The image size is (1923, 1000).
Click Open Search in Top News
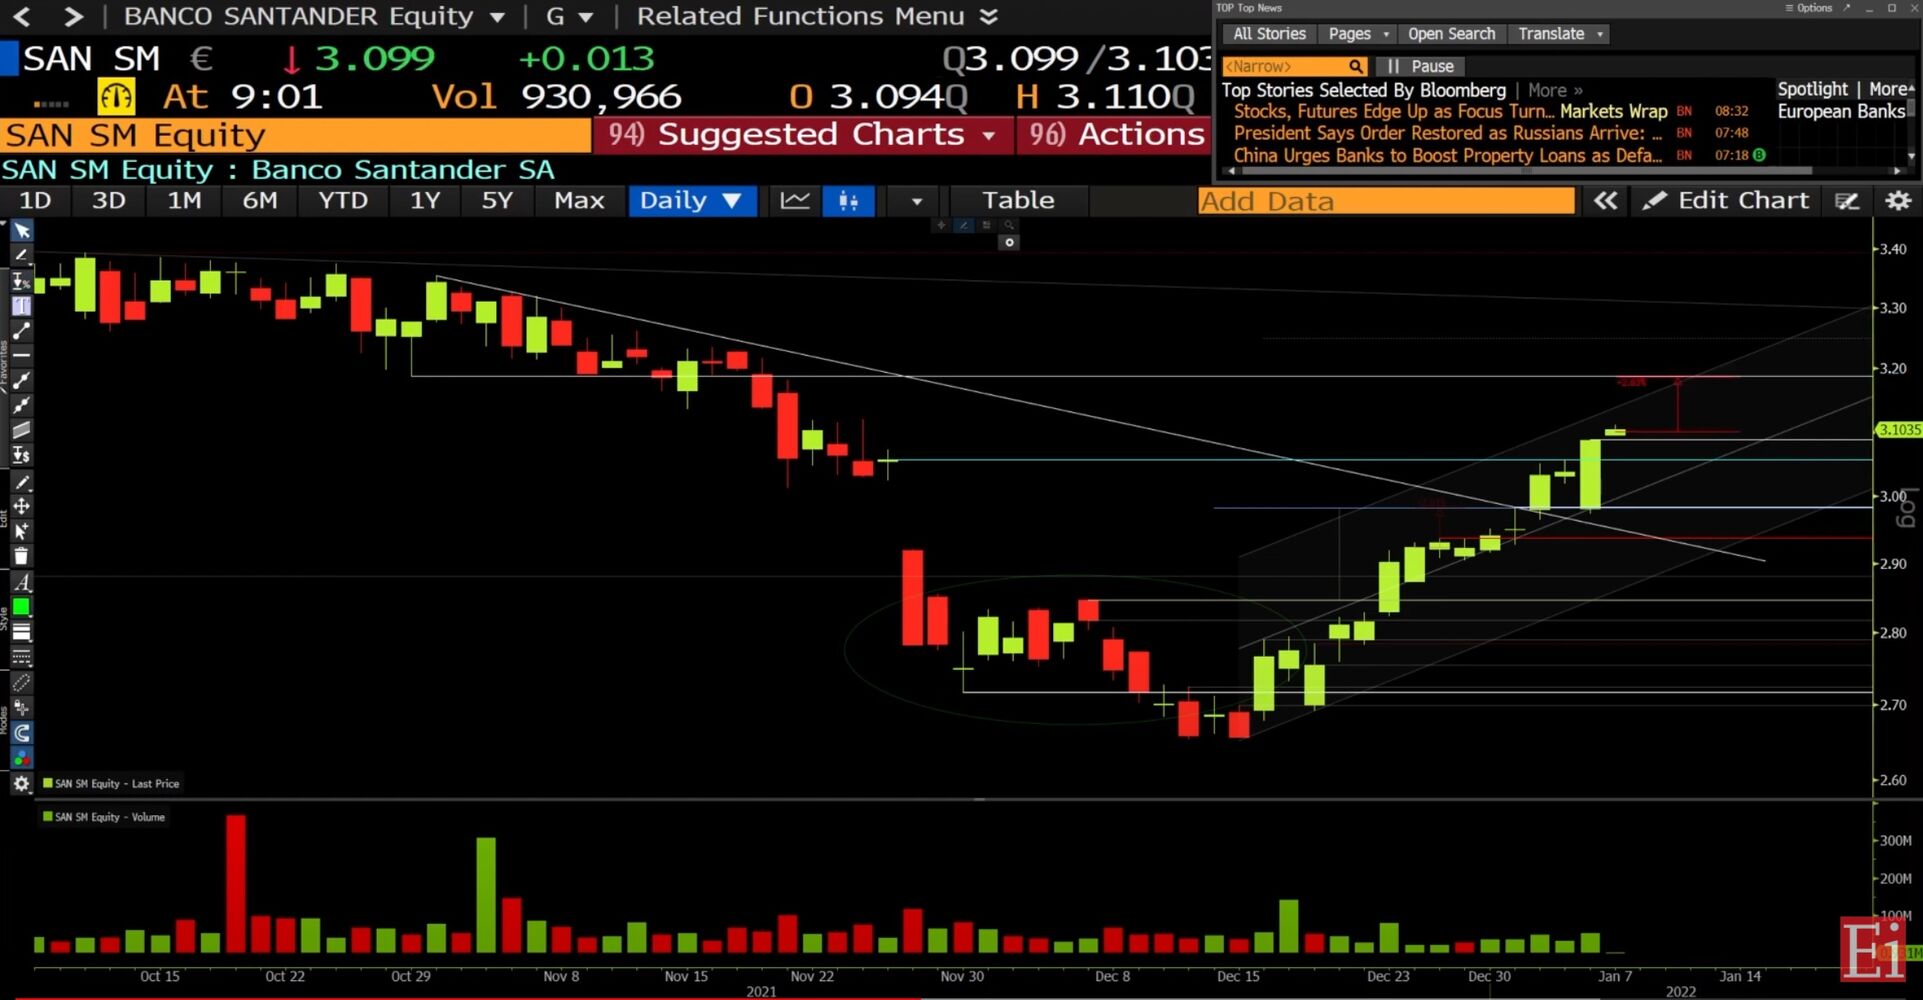[1451, 34]
